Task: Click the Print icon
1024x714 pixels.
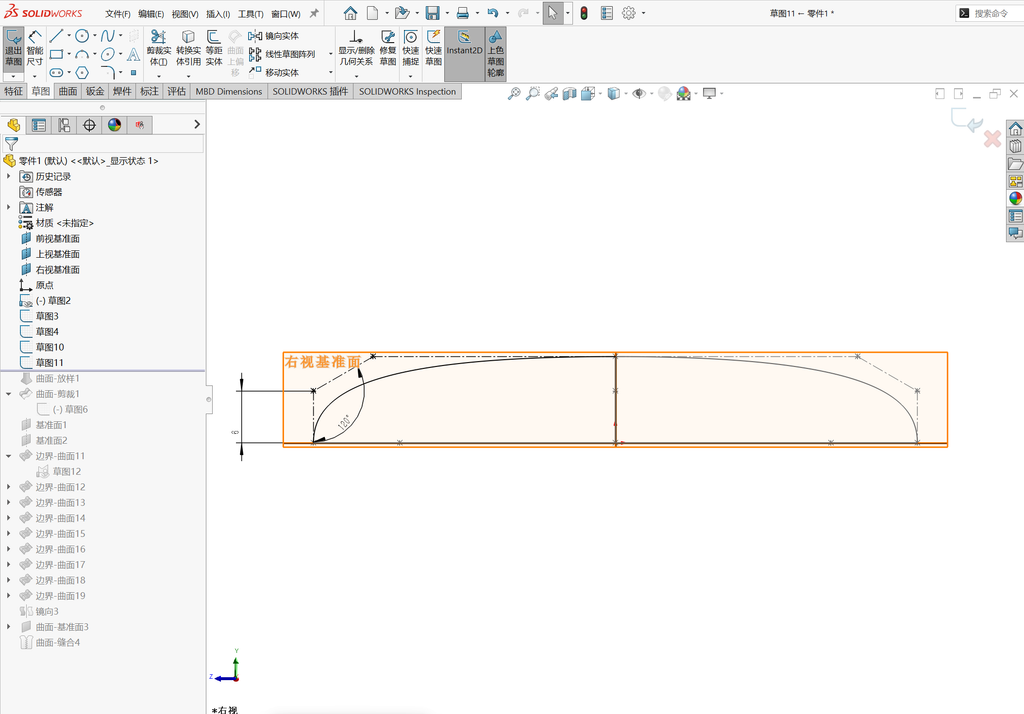Action: tap(462, 13)
